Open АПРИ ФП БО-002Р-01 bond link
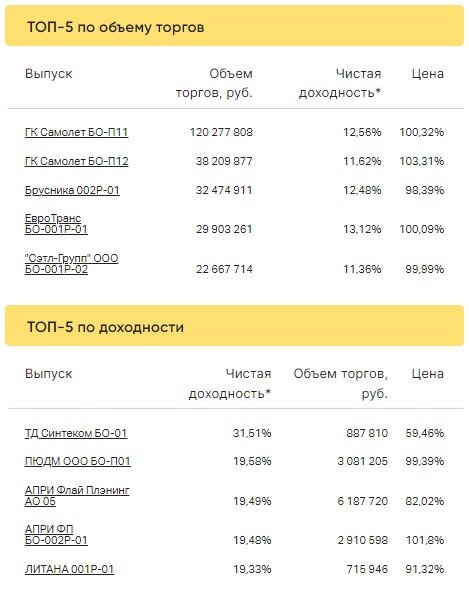This screenshot has height=589, width=469. [56, 535]
